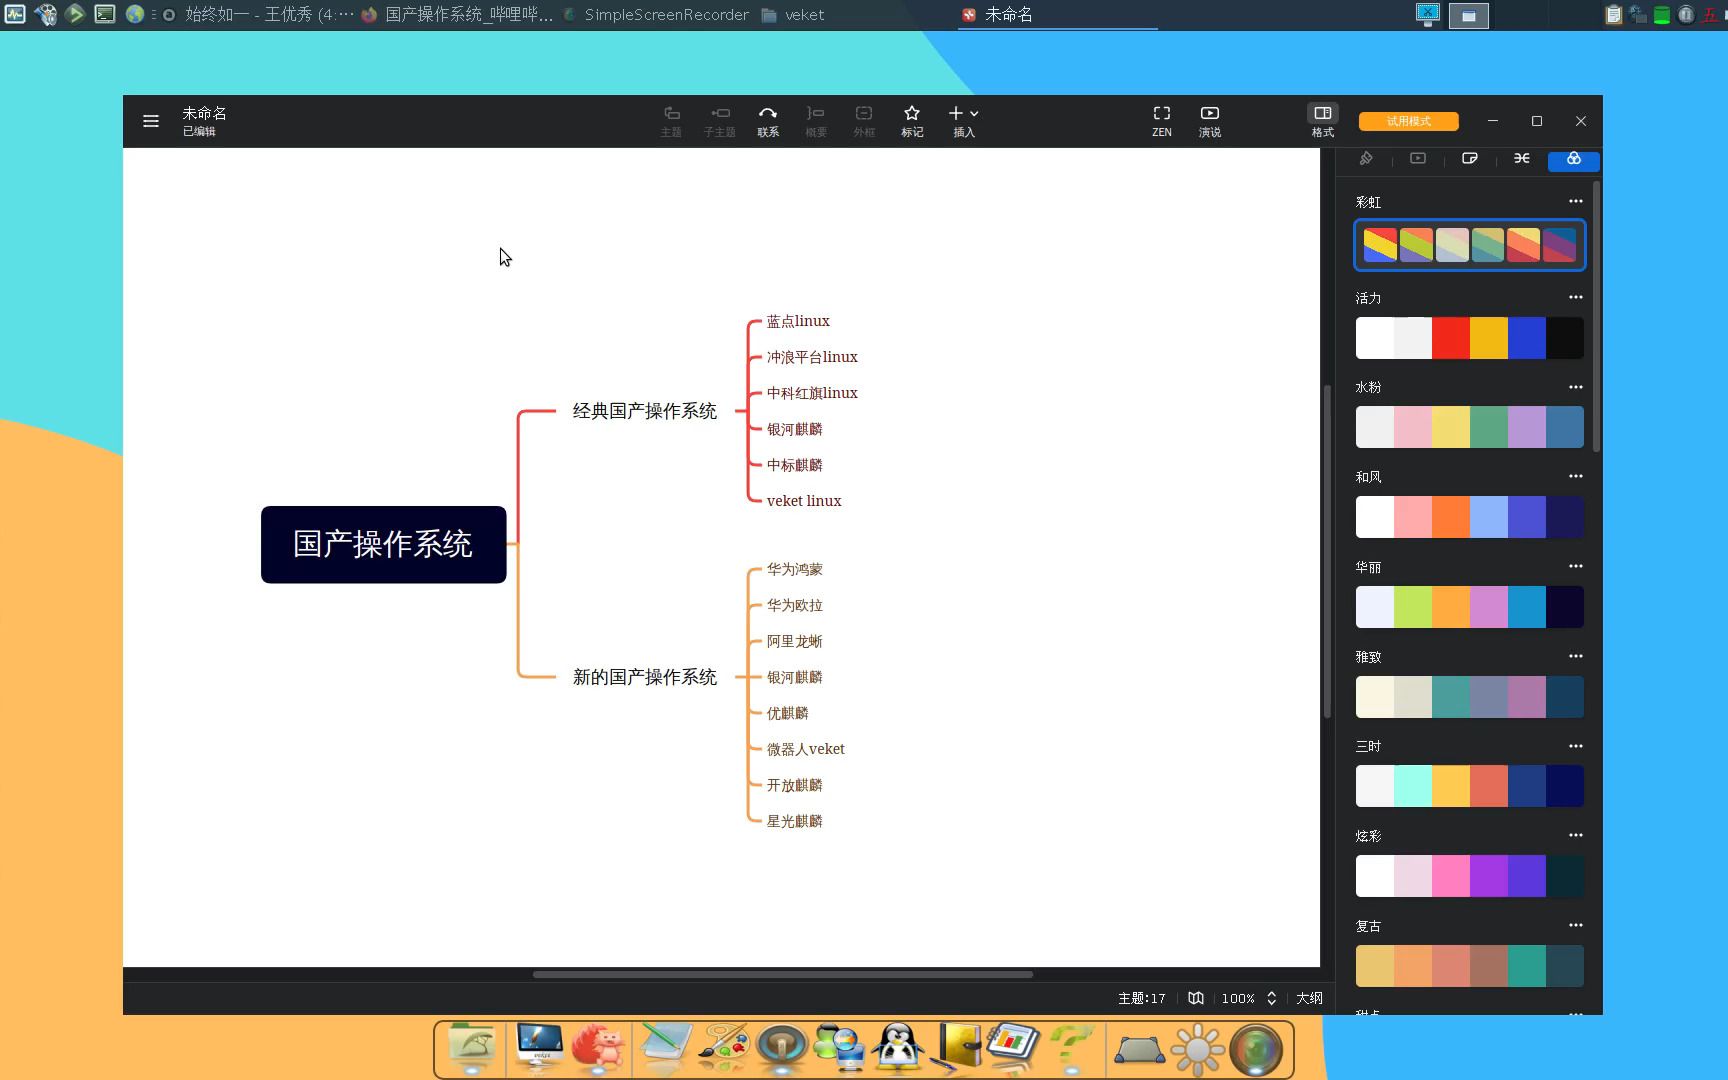Click the 试用模式 trial mode button
The height and width of the screenshot is (1080, 1728).
point(1408,121)
